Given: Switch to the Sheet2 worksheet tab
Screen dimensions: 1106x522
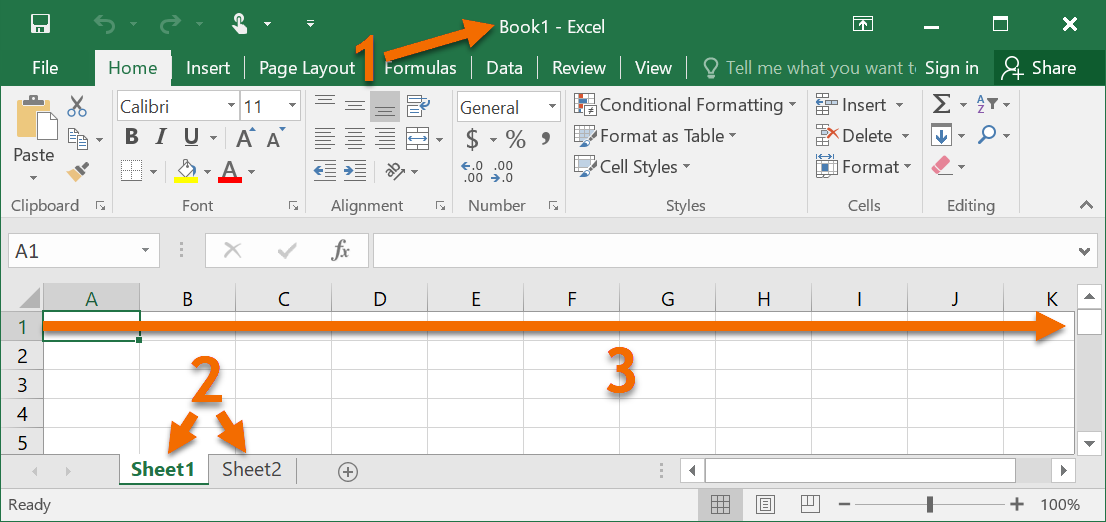Looking at the screenshot, I should (x=252, y=469).
